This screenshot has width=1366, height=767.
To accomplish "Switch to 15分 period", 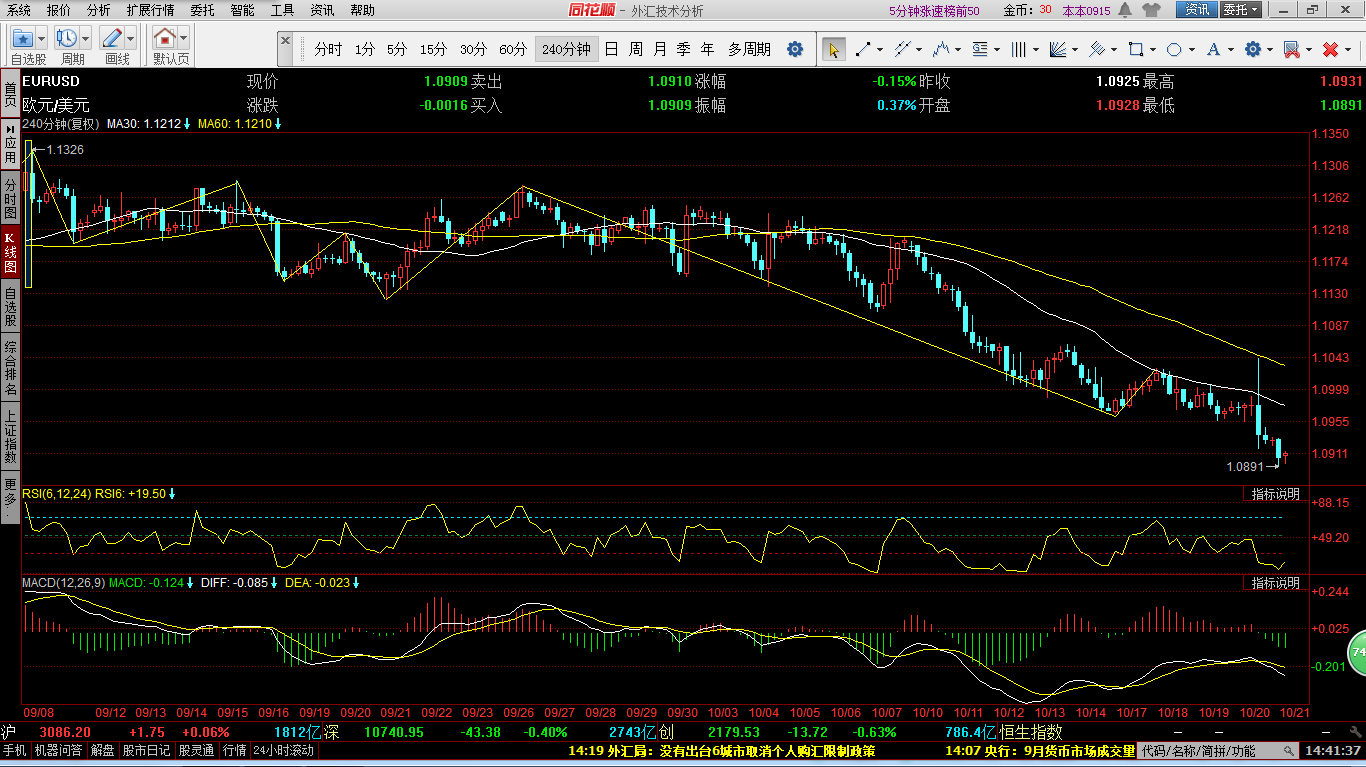I will 433,49.
